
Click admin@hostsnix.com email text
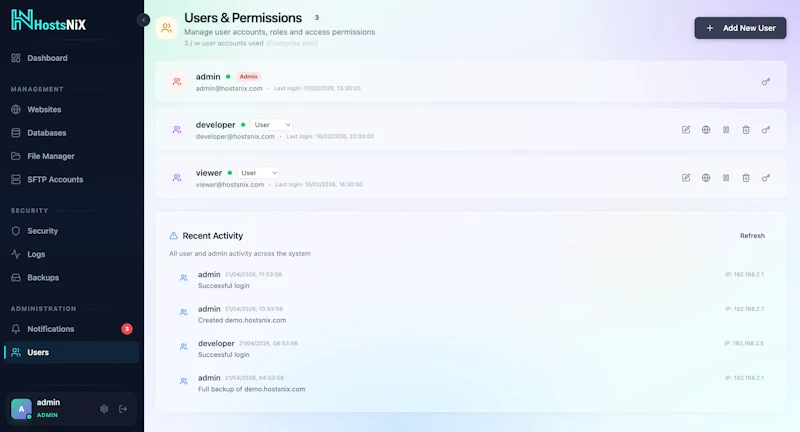point(229,89)
